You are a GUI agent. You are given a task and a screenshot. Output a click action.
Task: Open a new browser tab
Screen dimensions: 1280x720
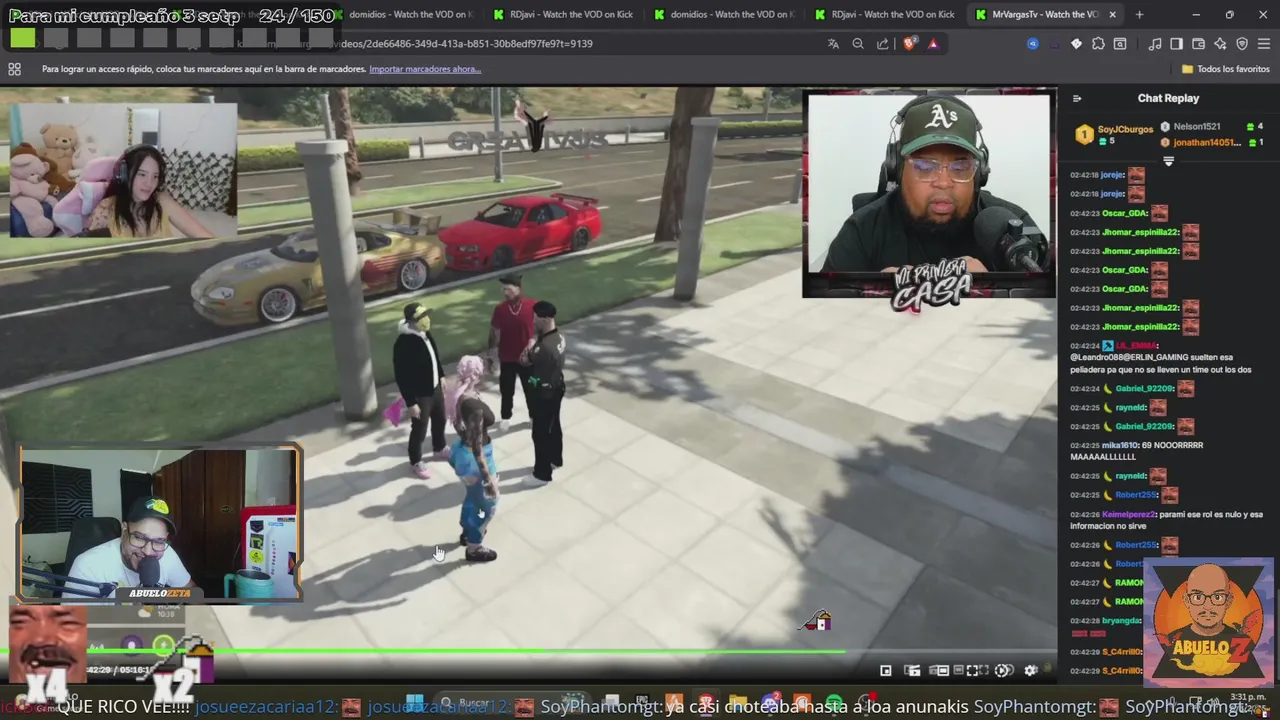click(1139, 14)
